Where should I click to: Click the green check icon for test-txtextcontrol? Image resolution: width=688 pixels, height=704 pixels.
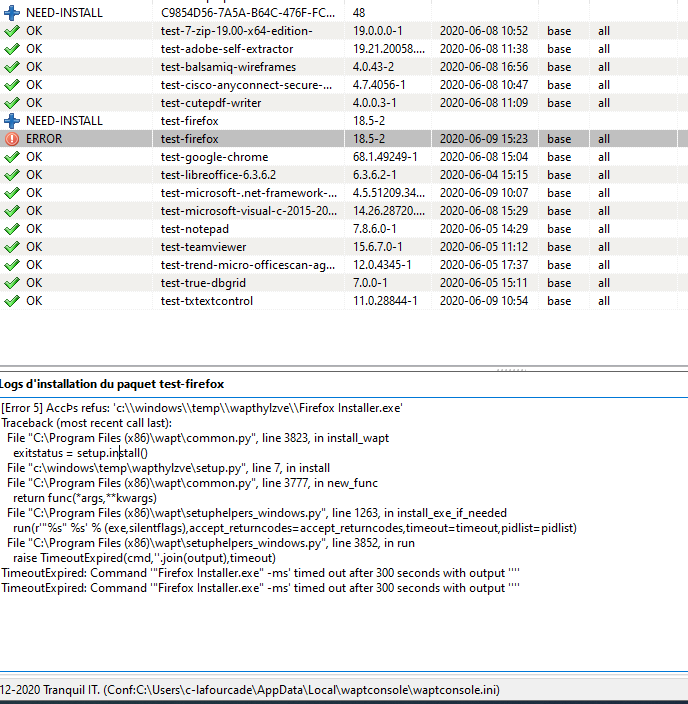click(x=12, y=301)
